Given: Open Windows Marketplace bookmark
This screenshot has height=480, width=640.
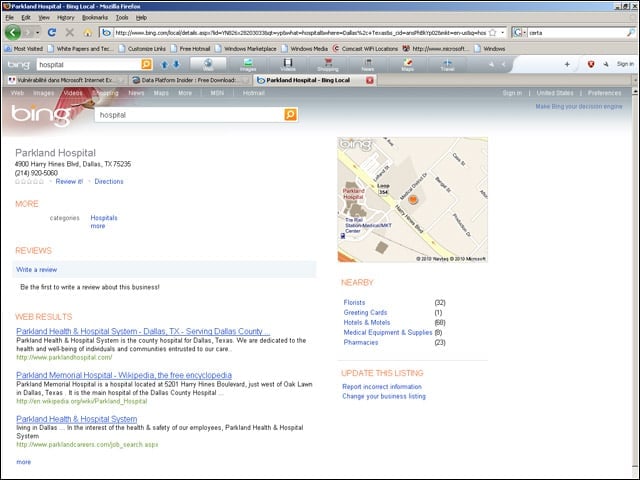Looking at the screenshot, I should click(246, 49).
